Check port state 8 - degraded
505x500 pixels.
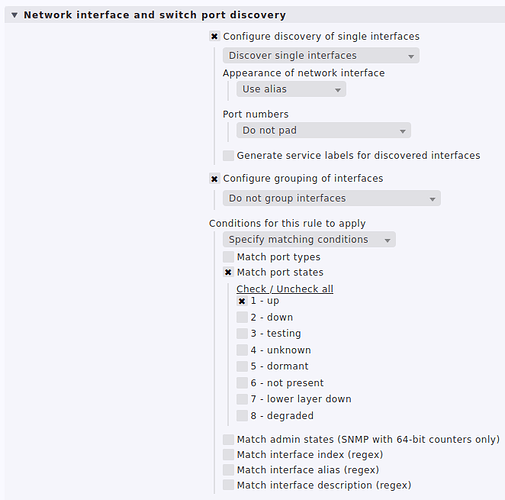pyautogui.click(x=242, y=416)
